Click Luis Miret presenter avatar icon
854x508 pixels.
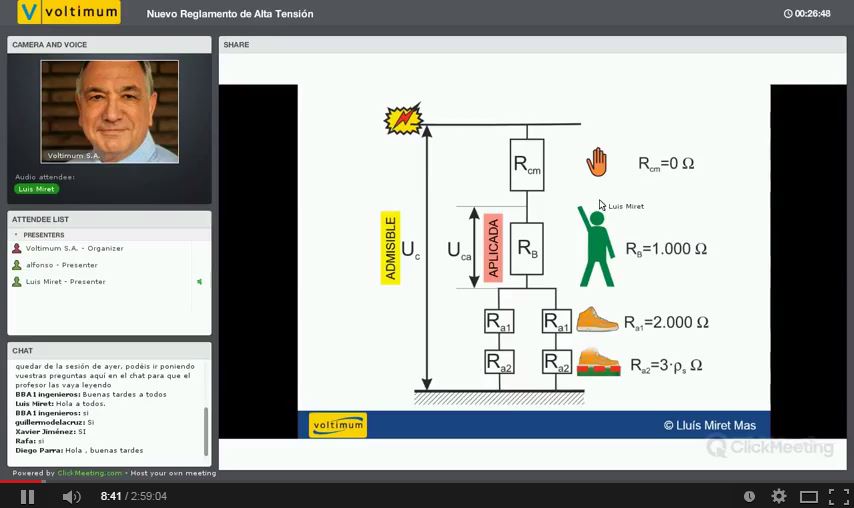17,282
